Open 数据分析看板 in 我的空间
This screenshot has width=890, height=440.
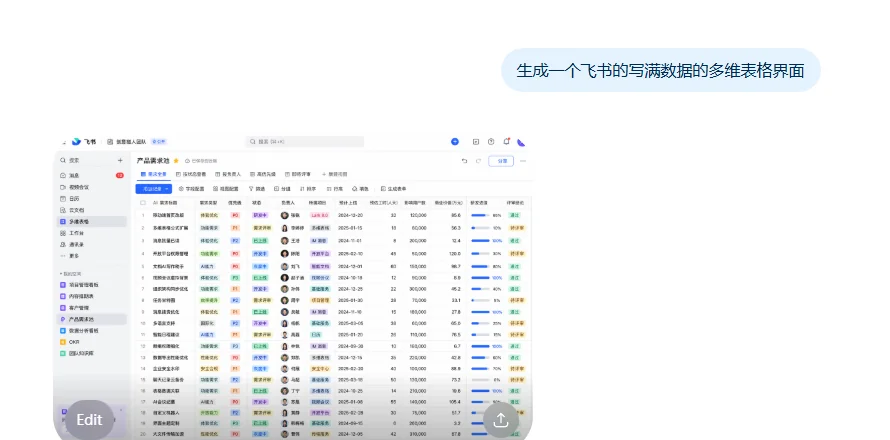tap(92, 330)
